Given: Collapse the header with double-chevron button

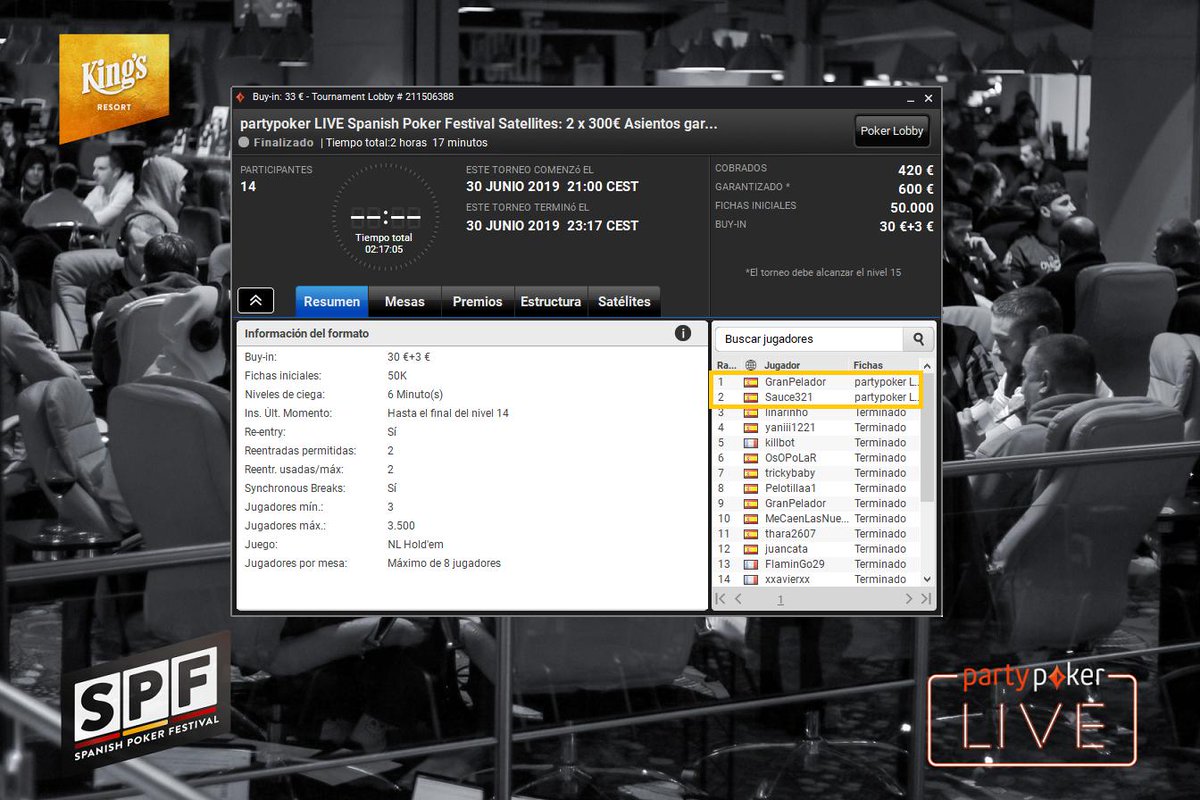Looking at the screenshot, I should [256, 301].
